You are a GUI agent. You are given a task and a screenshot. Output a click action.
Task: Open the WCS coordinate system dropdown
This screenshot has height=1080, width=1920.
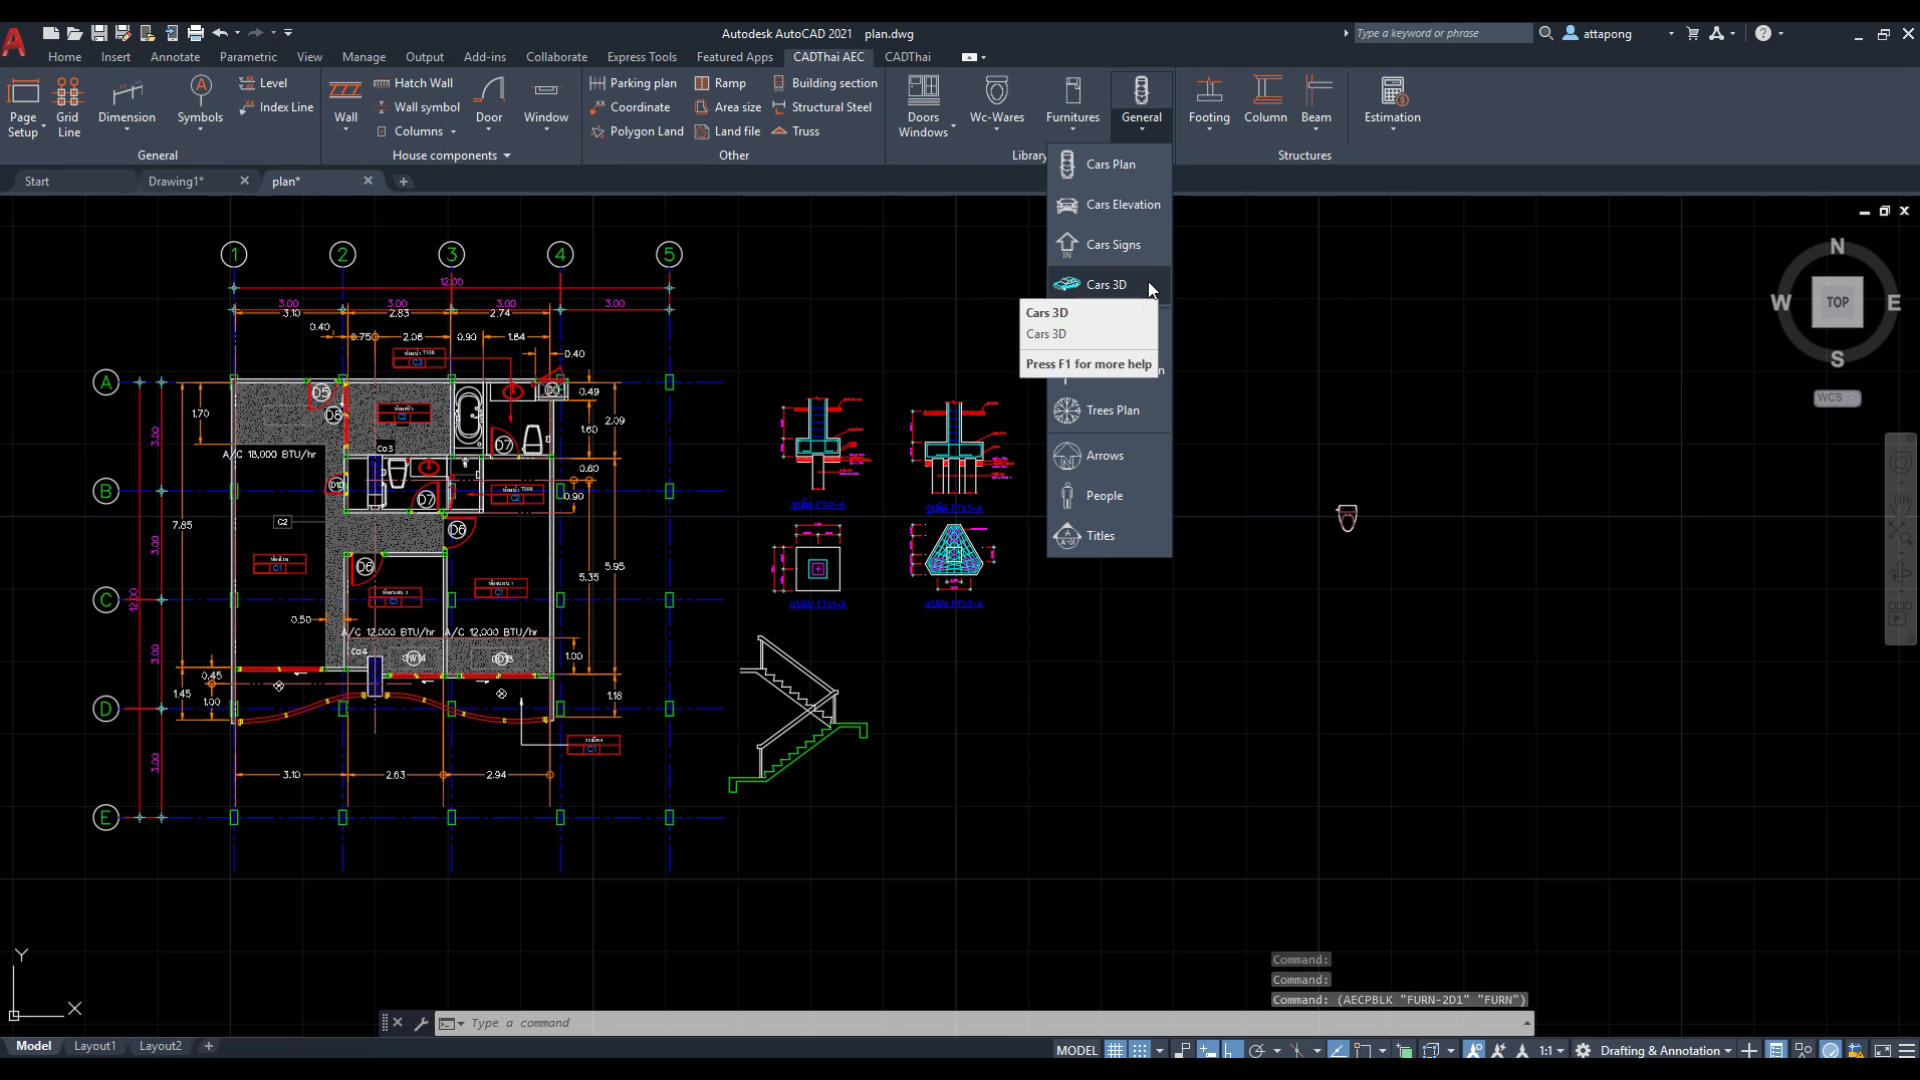(x=1837, y=398)
